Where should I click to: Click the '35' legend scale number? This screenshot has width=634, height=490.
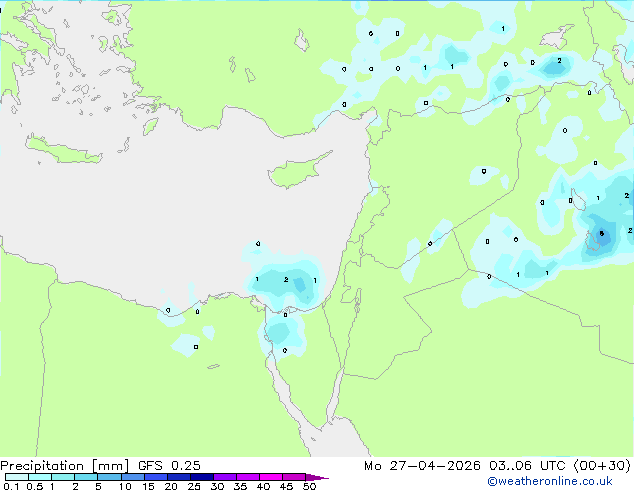240,486
